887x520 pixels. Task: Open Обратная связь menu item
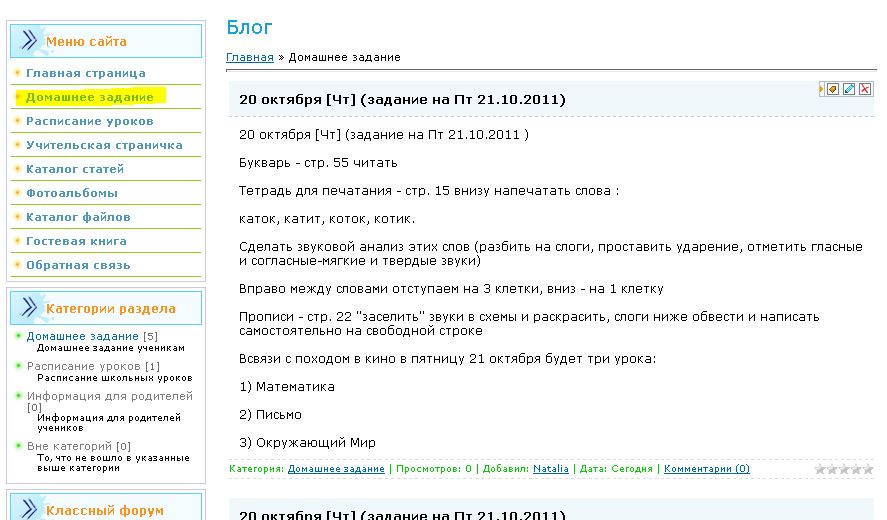pos(78,265)
